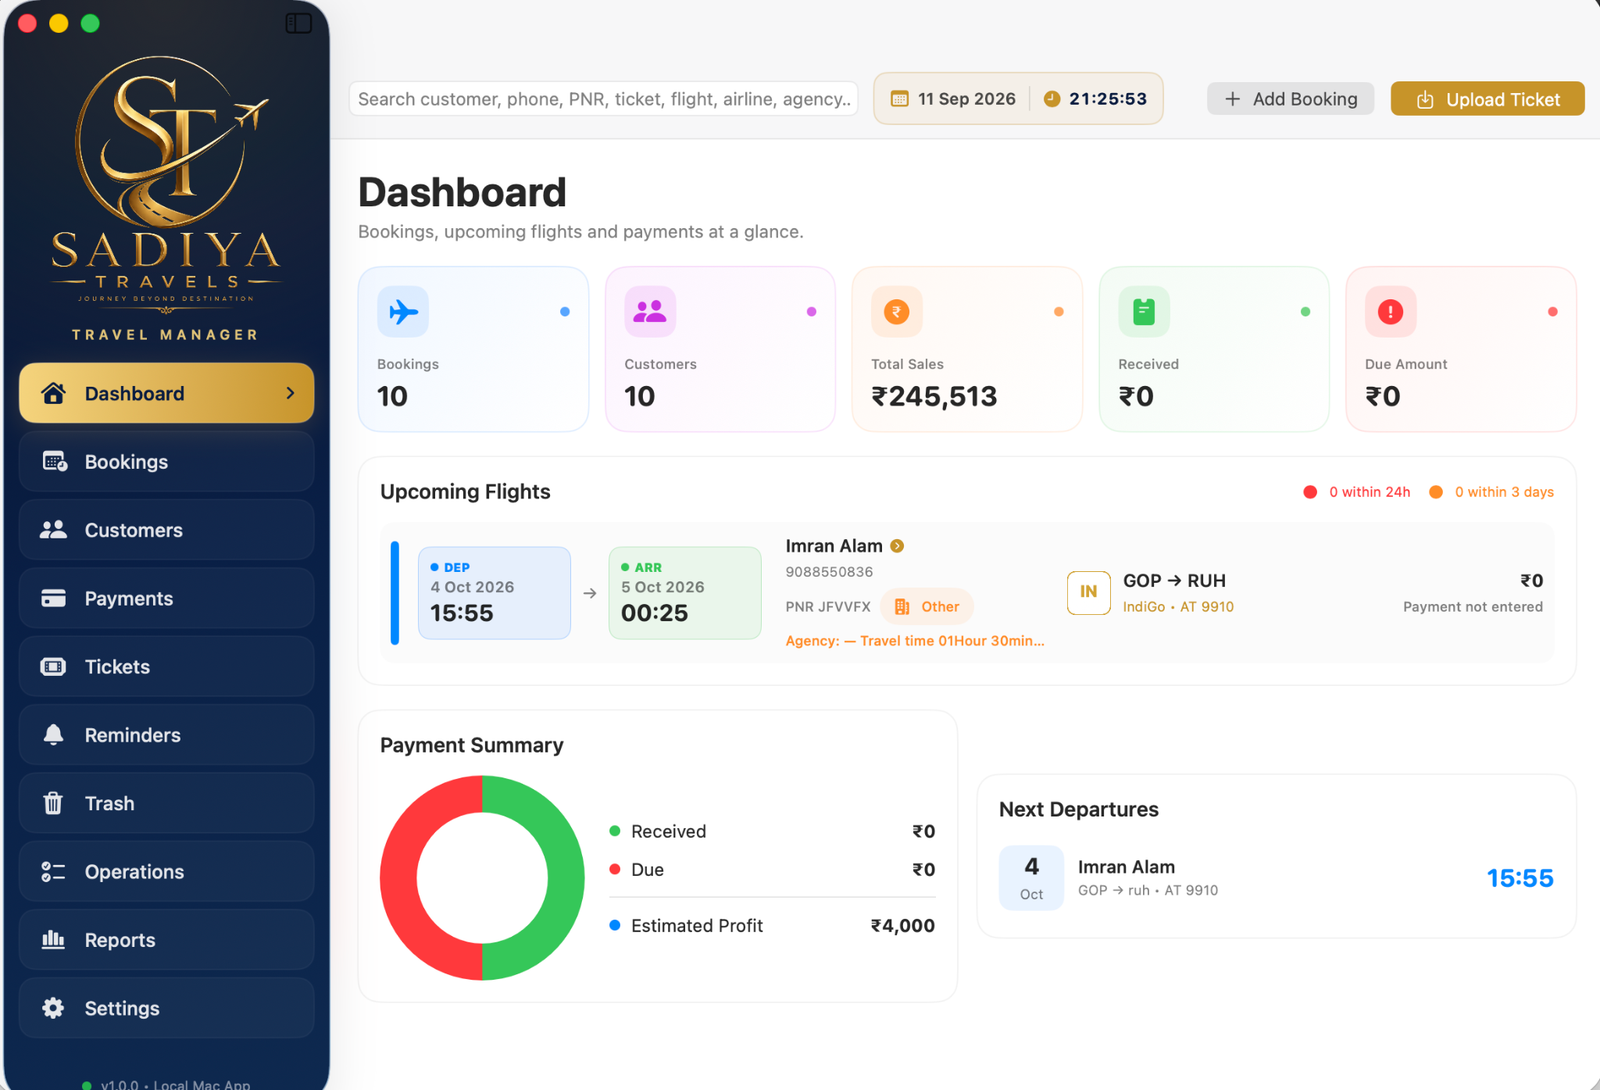The image size is (1600, 1090).
Task: Click the Reminders bell icon
Action: point(53,735)
